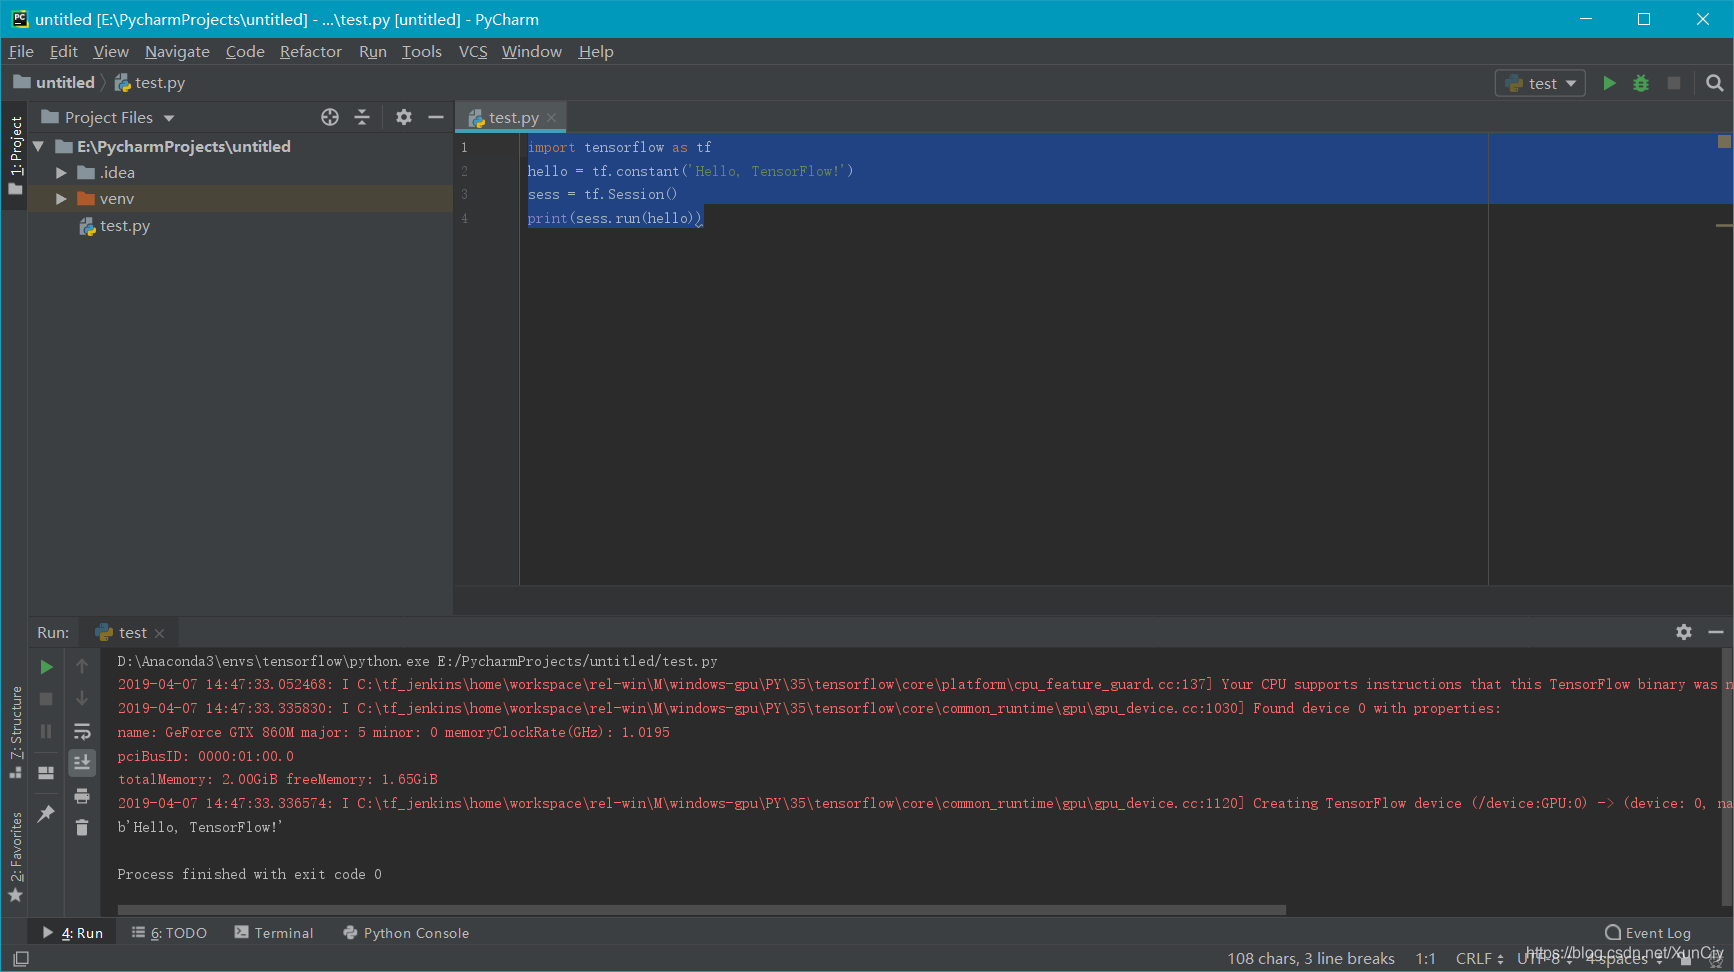Open the Python Console tool window

[x=406, y=932]
